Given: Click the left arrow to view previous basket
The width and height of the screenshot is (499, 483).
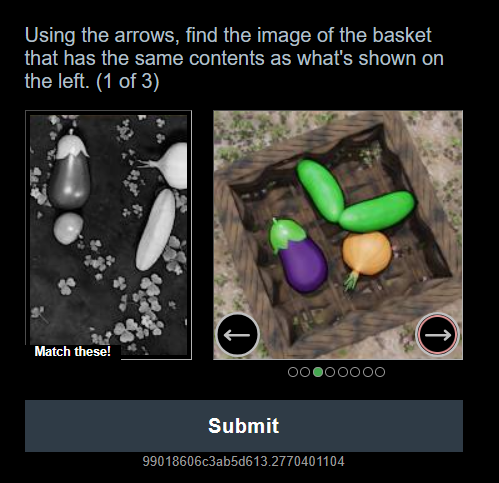Looking at the screenshot, I should click(238, 335).
